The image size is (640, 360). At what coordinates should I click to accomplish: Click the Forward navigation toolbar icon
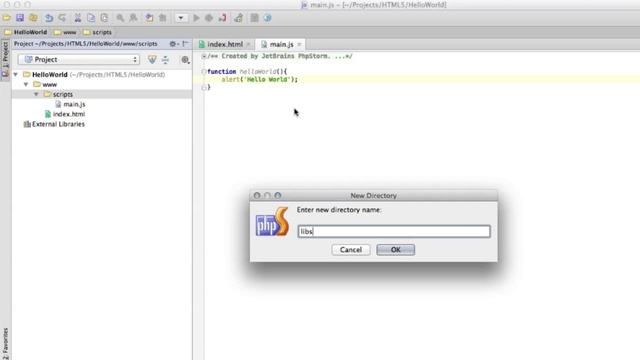[x=162, y=18]
